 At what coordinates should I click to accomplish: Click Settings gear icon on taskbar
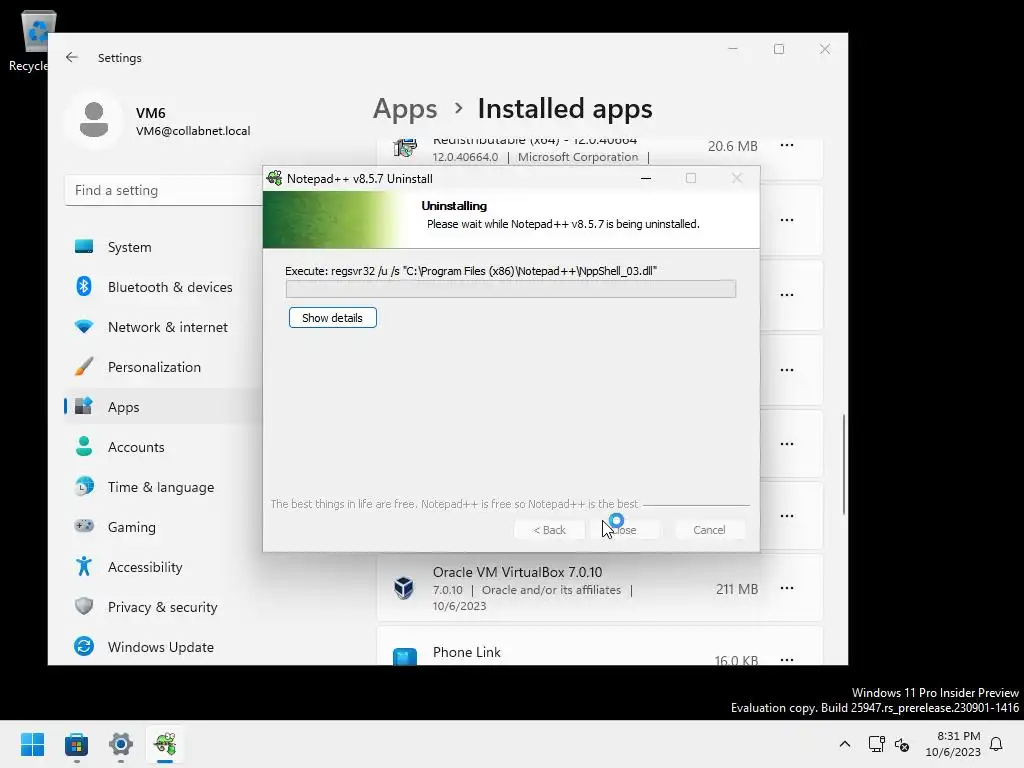pos(121,744)
